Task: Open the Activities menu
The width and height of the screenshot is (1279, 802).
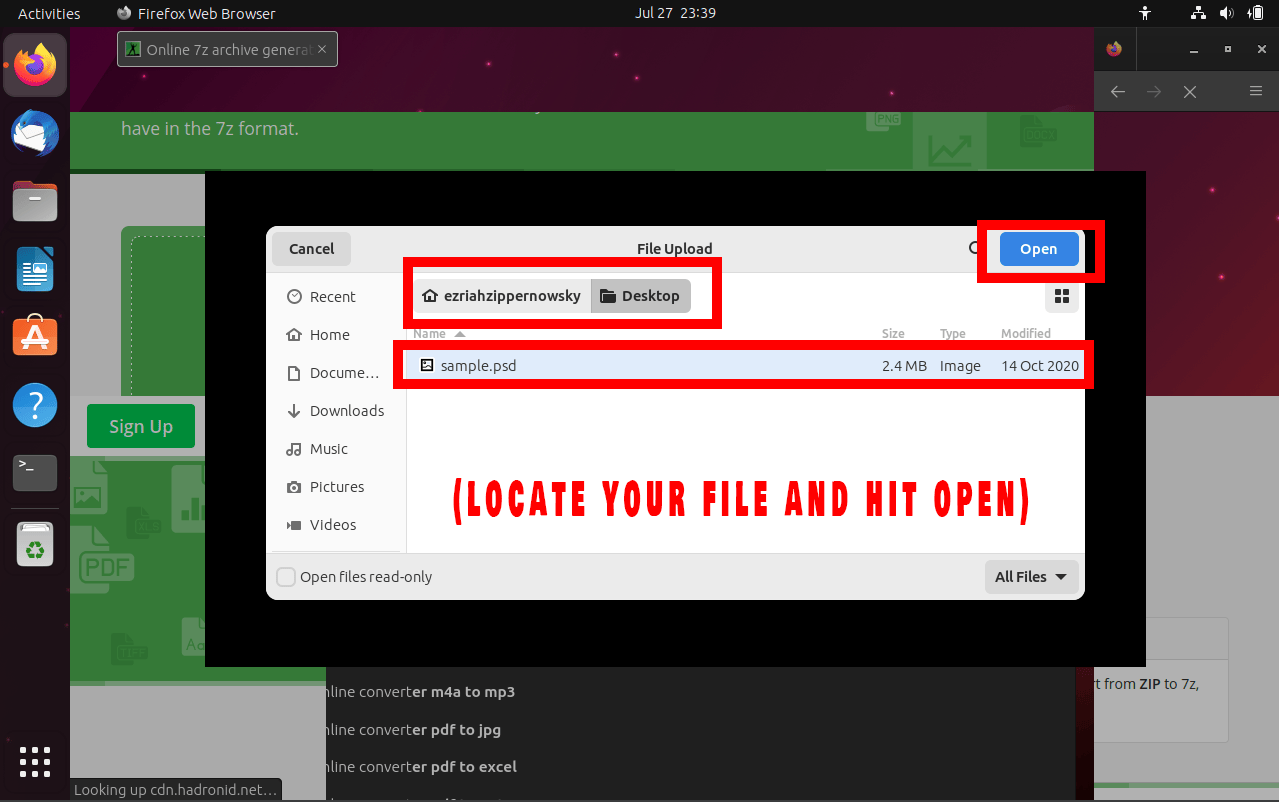Action: 49,13
